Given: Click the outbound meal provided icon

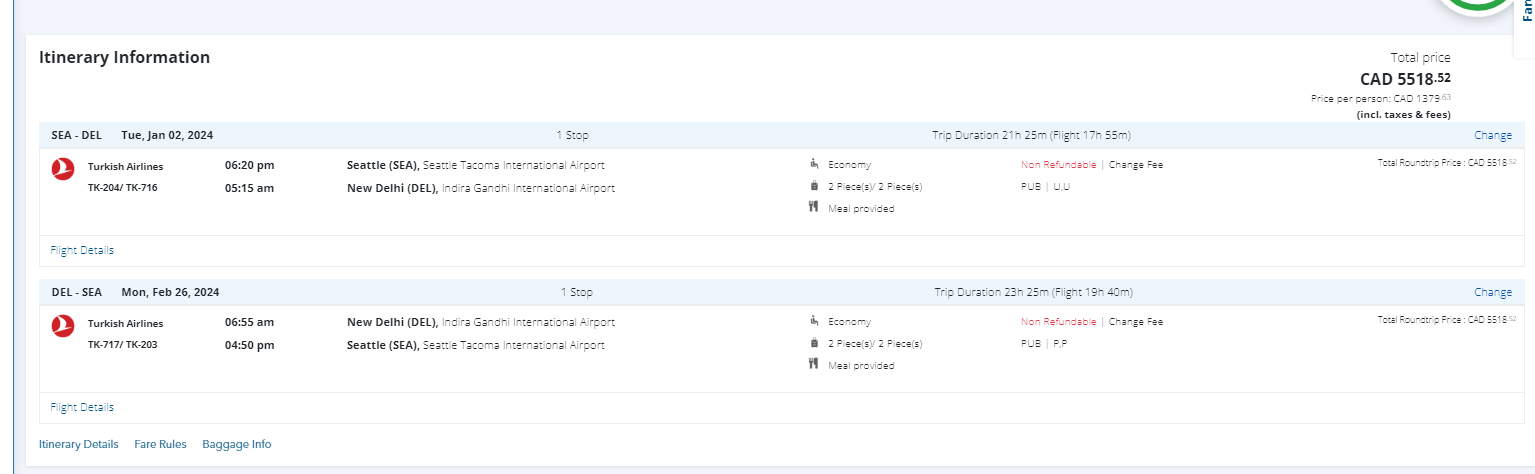Looking at the screenshot, I should (x=814, y=208).
